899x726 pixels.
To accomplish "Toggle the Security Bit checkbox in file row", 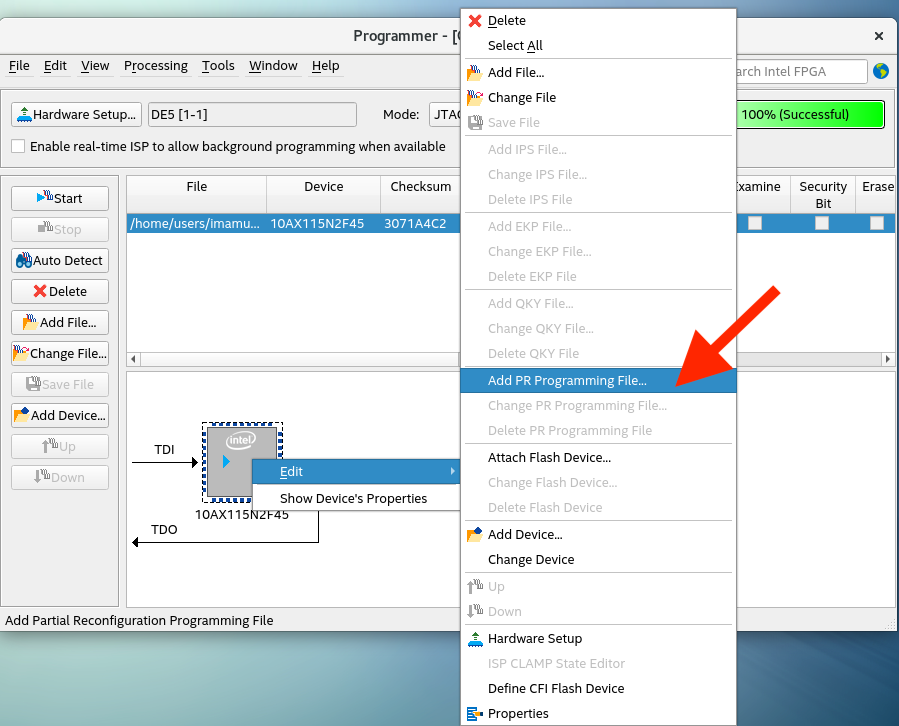I will tap(822, 223).
